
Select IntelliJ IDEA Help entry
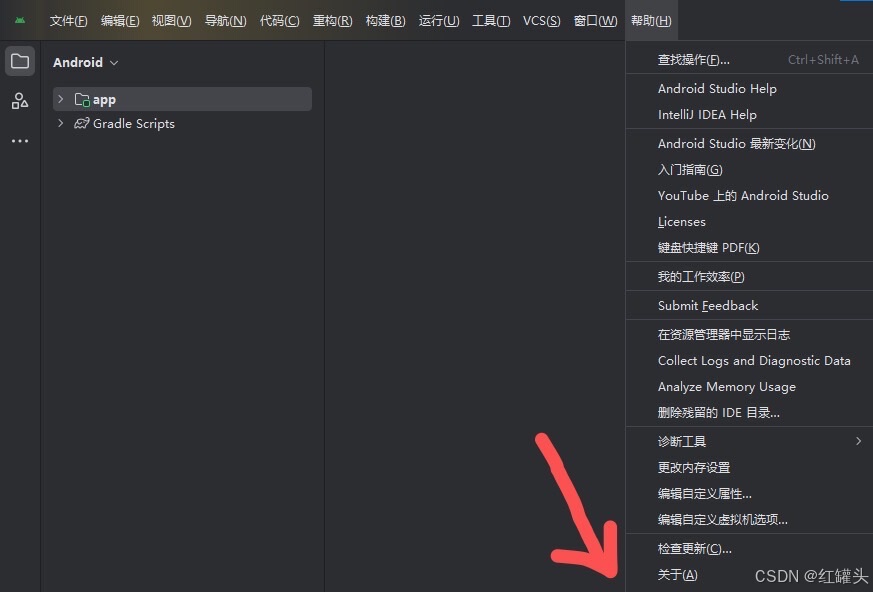point(749,115)
